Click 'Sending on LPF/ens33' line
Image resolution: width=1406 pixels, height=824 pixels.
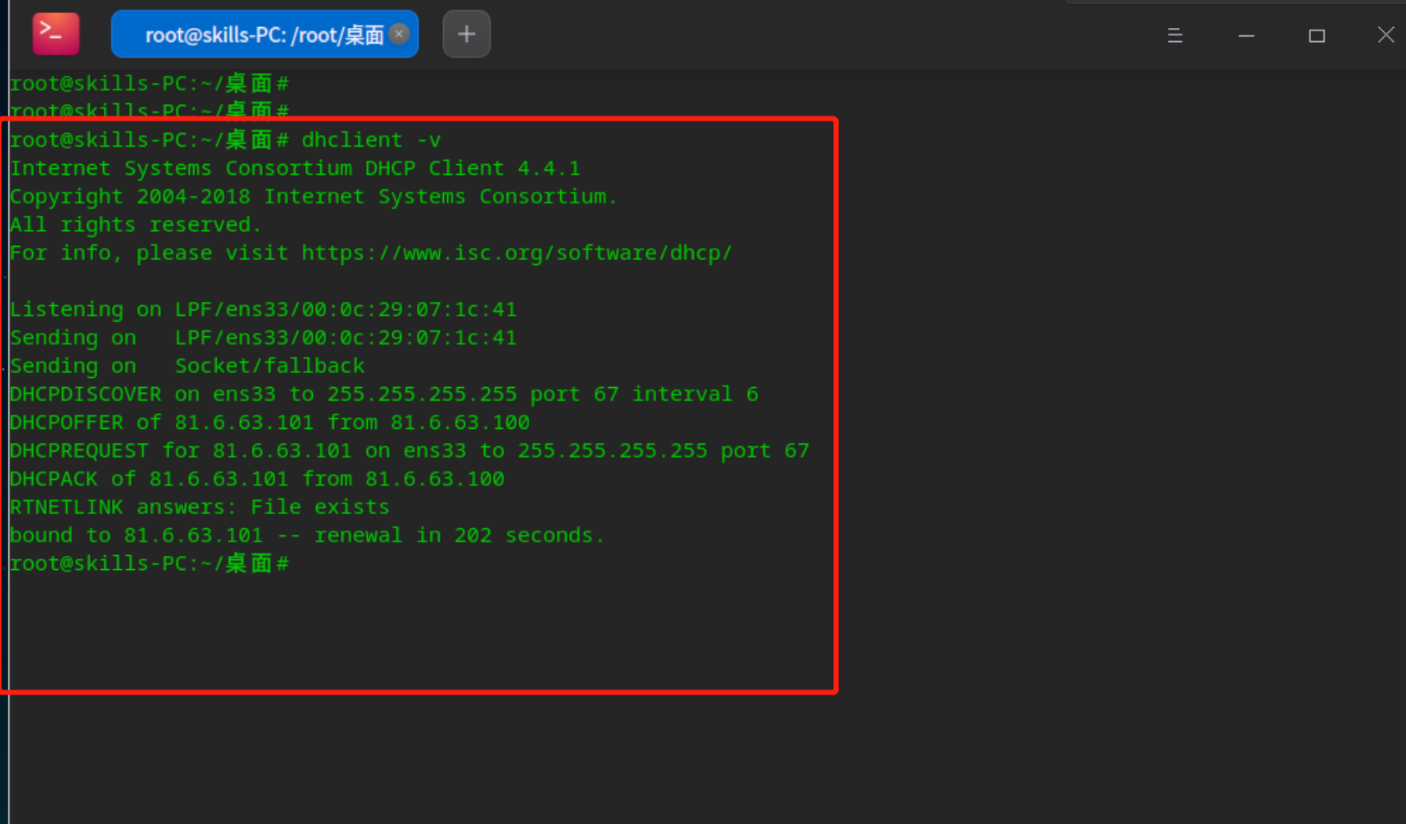point(263,337)
